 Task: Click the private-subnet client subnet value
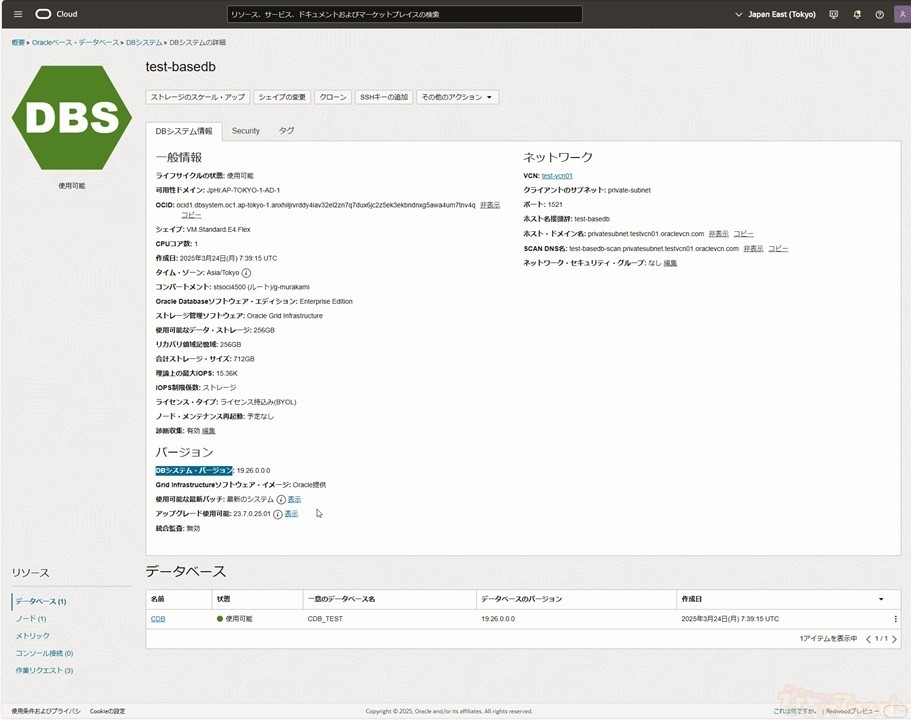pos(629,190)
